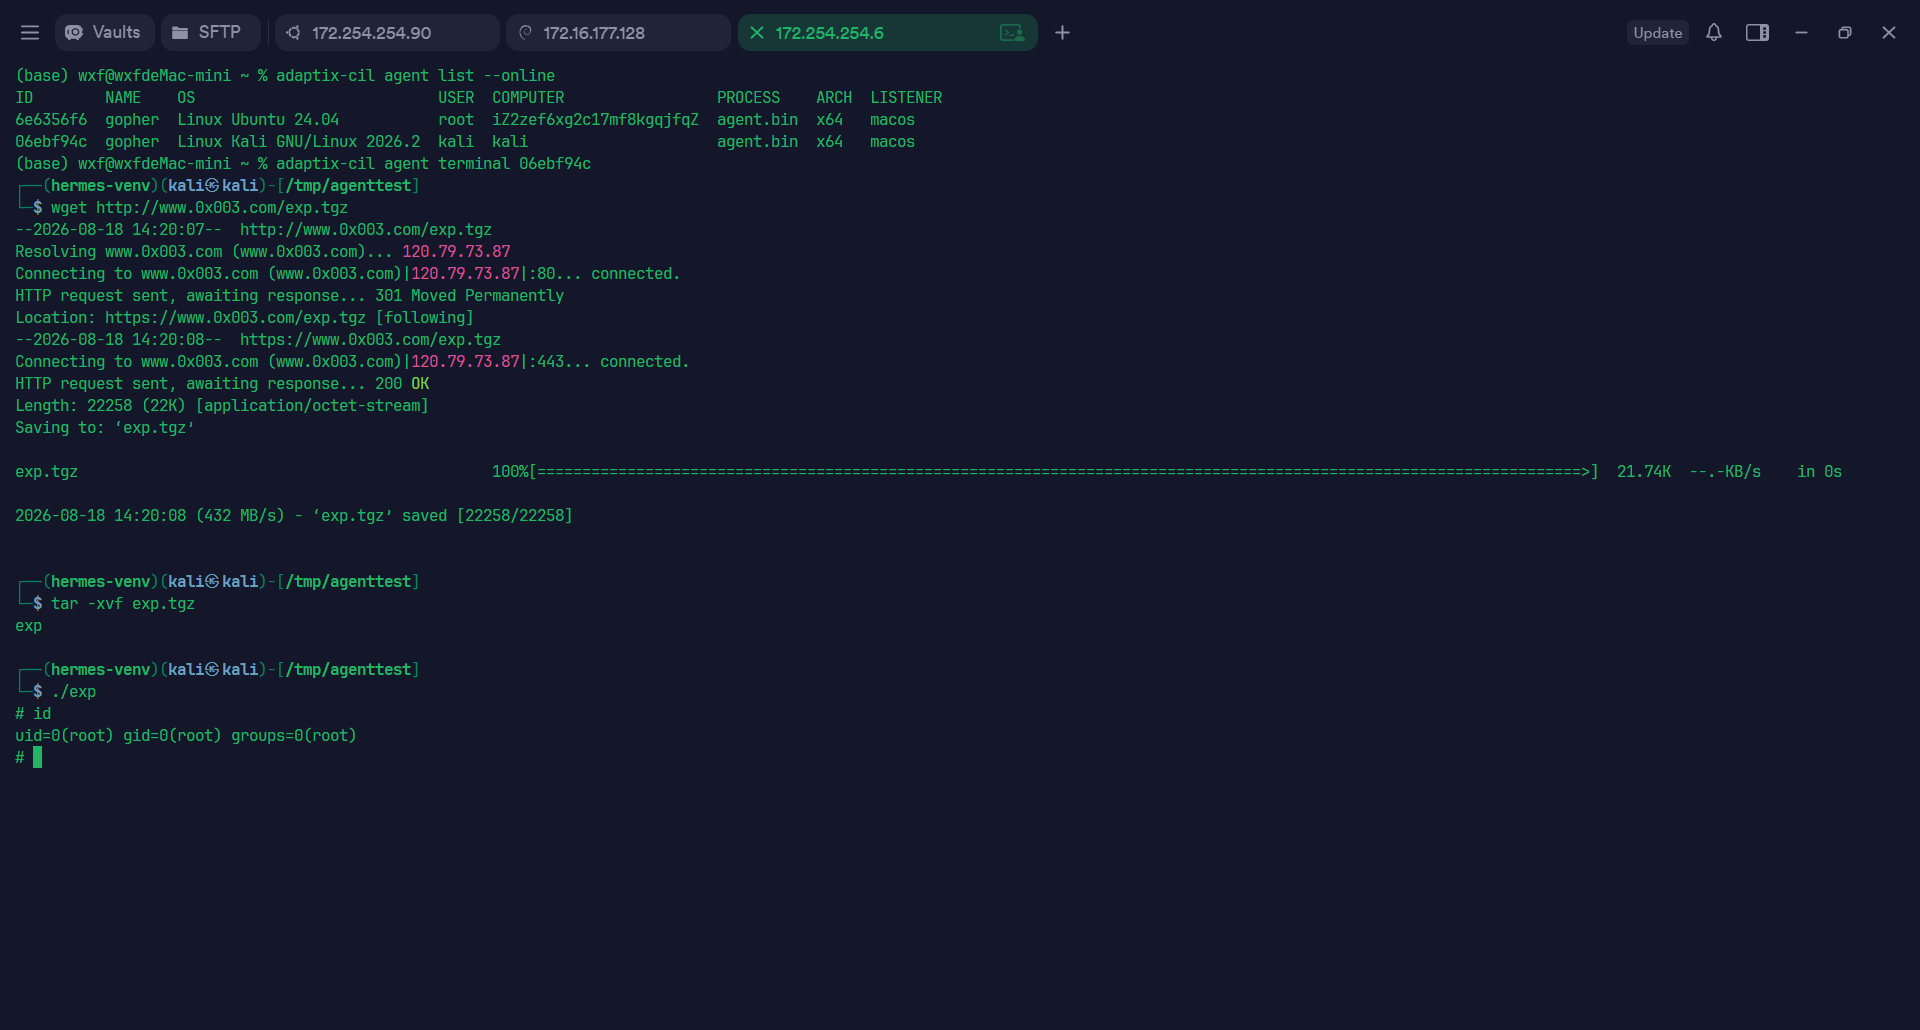Click the Ubuntu icon on the 172.254.254.90 tab
The height and width of the screenshot is (1030, 1920).
pyautogui.click(x=293, y=33)
